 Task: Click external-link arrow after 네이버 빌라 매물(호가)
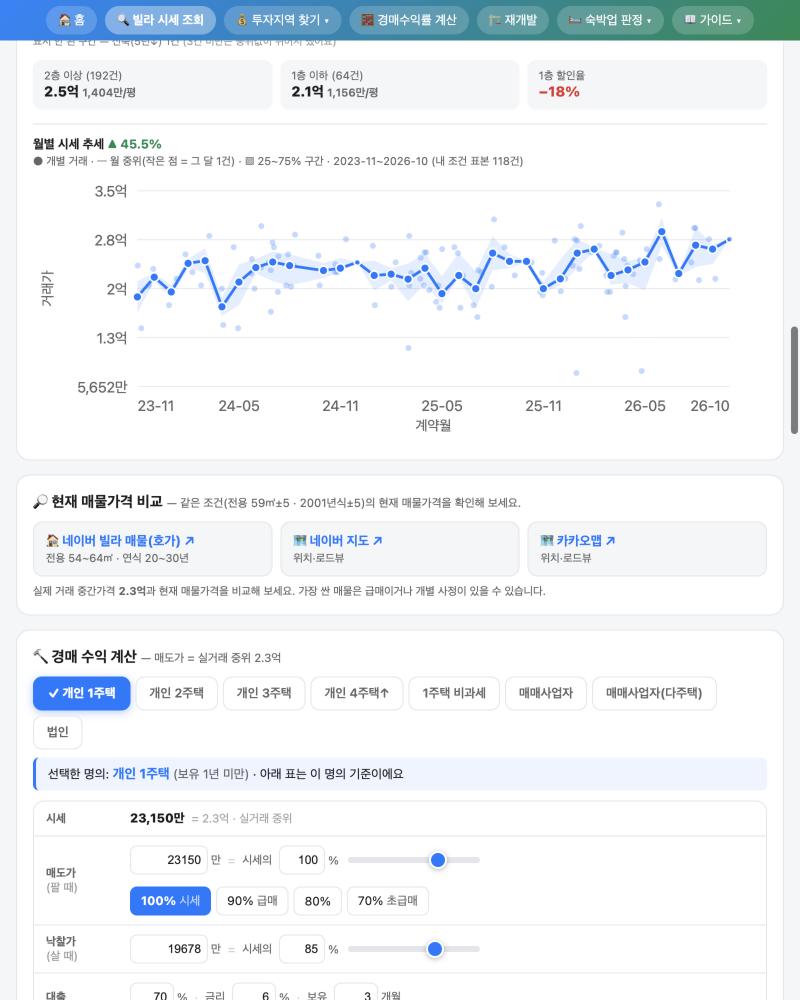(189, 540)
